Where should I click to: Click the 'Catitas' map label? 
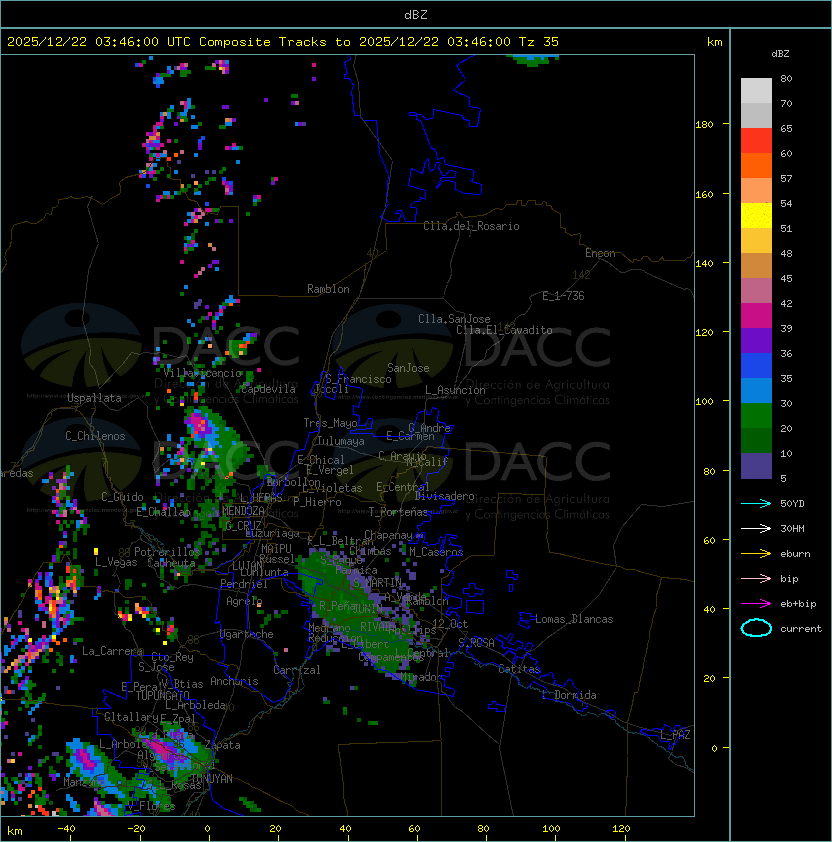click(x=519, y=669)
